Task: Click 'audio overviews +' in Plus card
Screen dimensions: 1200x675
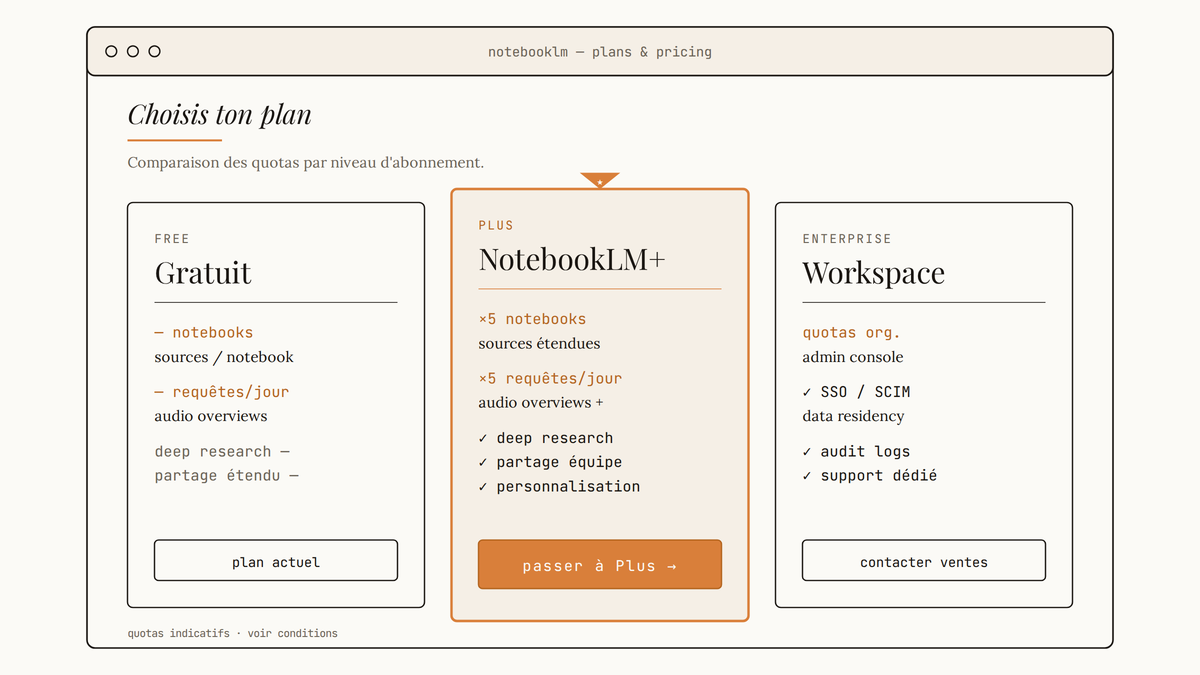Action: (541, 402)
